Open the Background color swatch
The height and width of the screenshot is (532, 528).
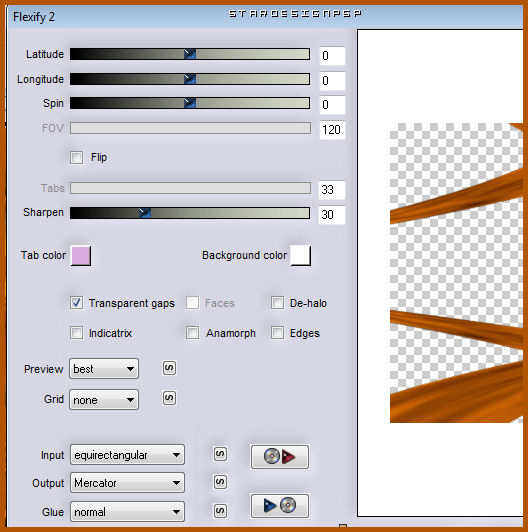click(x=301, y=255)
